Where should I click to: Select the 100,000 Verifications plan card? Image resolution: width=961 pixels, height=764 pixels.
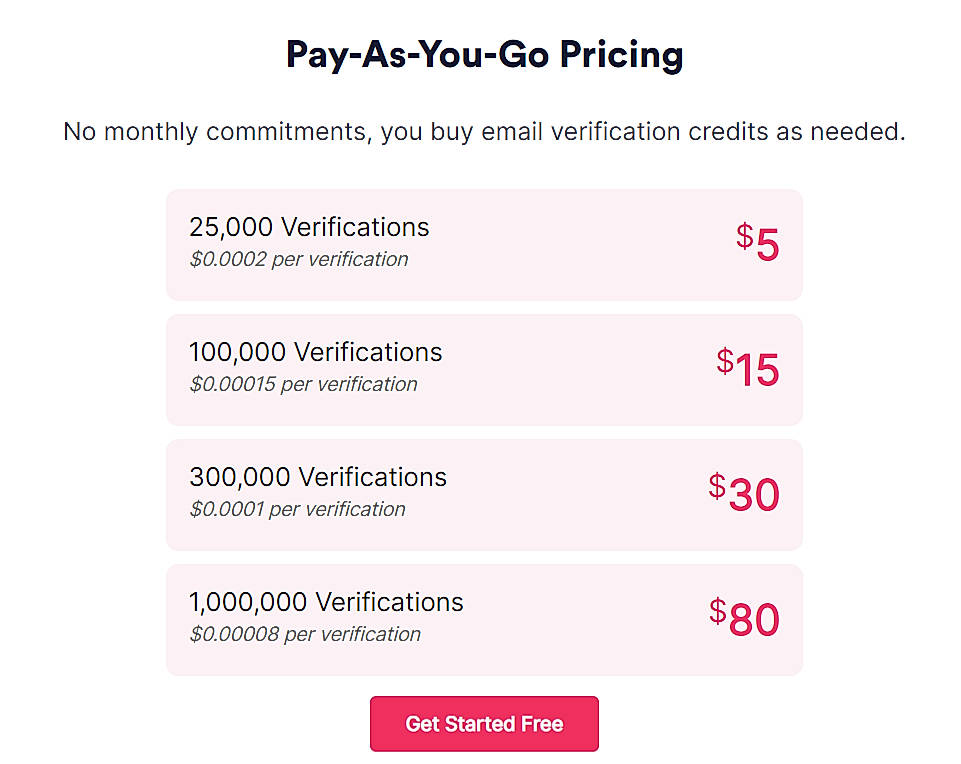[x=483, y=368]
